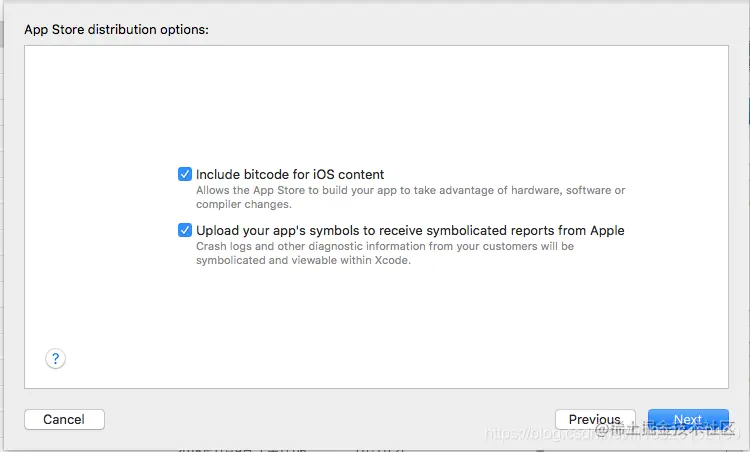Click the blue checkmark beside Include bitcode
The height and width of the screenshot is (452, 750).
tap(185, 174)
